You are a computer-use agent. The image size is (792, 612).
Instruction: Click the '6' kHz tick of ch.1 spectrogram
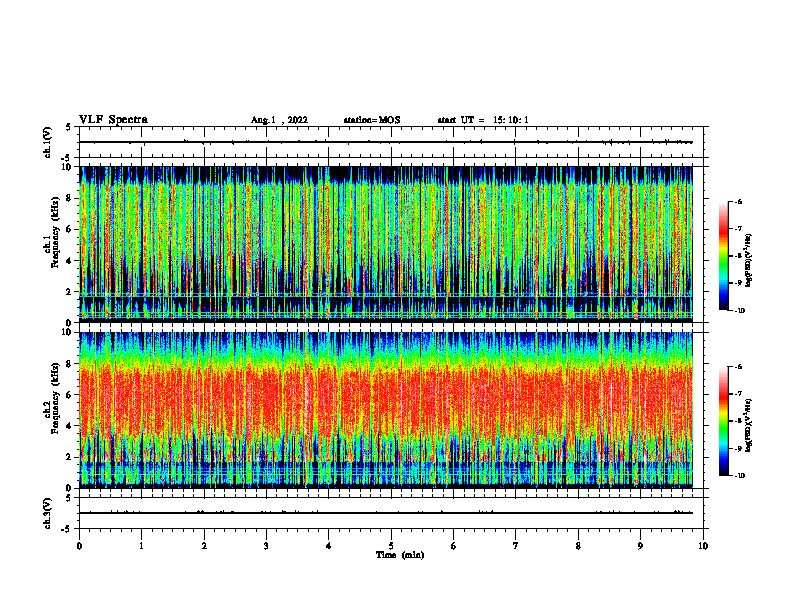click(70, 229)
